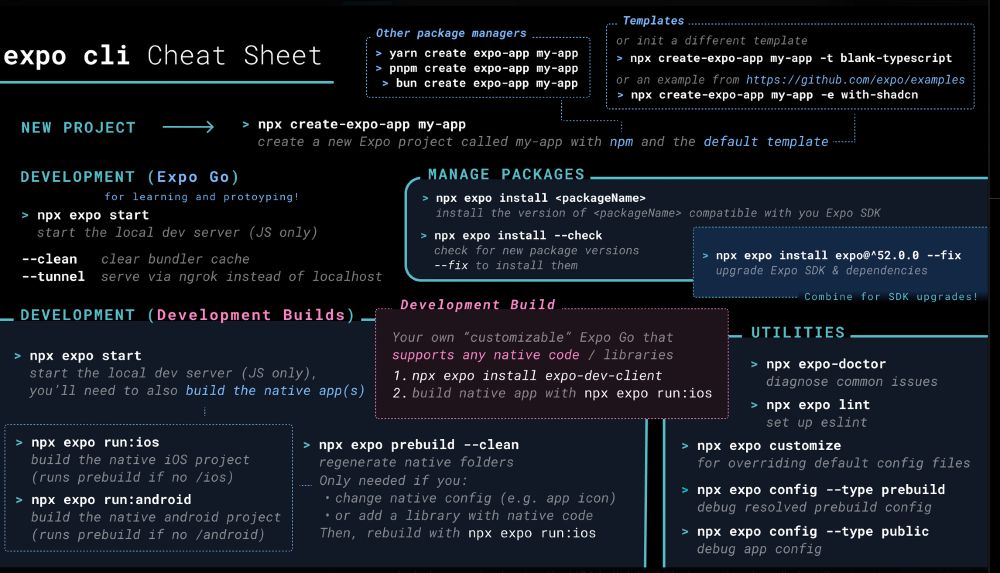Click 'regenerate native folders' description

(x=416, y=462)
